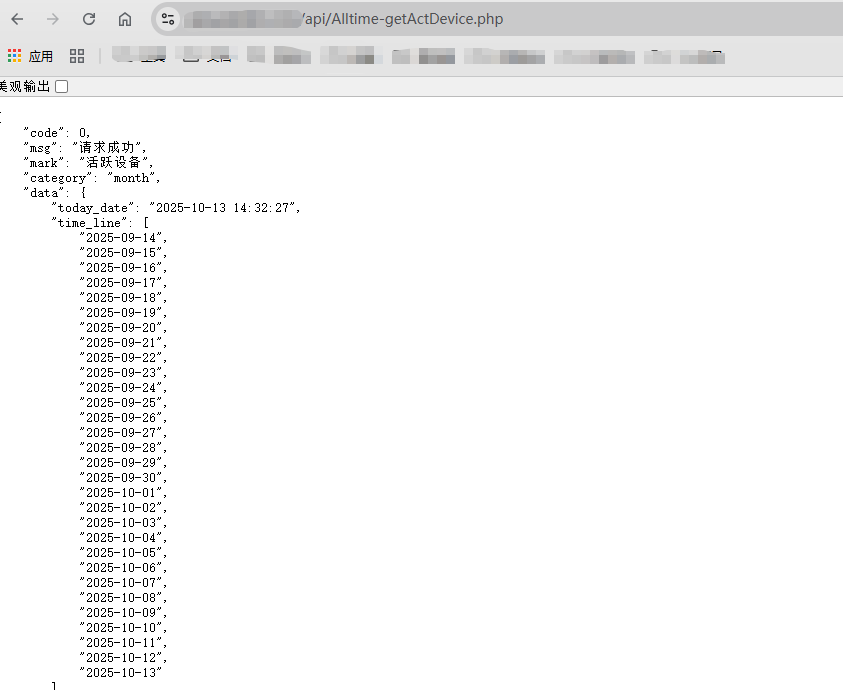Image resolution: width=843 pixels, height=690 pixels.
Task: Open the browser home page
Action: [x=125, y=19]
